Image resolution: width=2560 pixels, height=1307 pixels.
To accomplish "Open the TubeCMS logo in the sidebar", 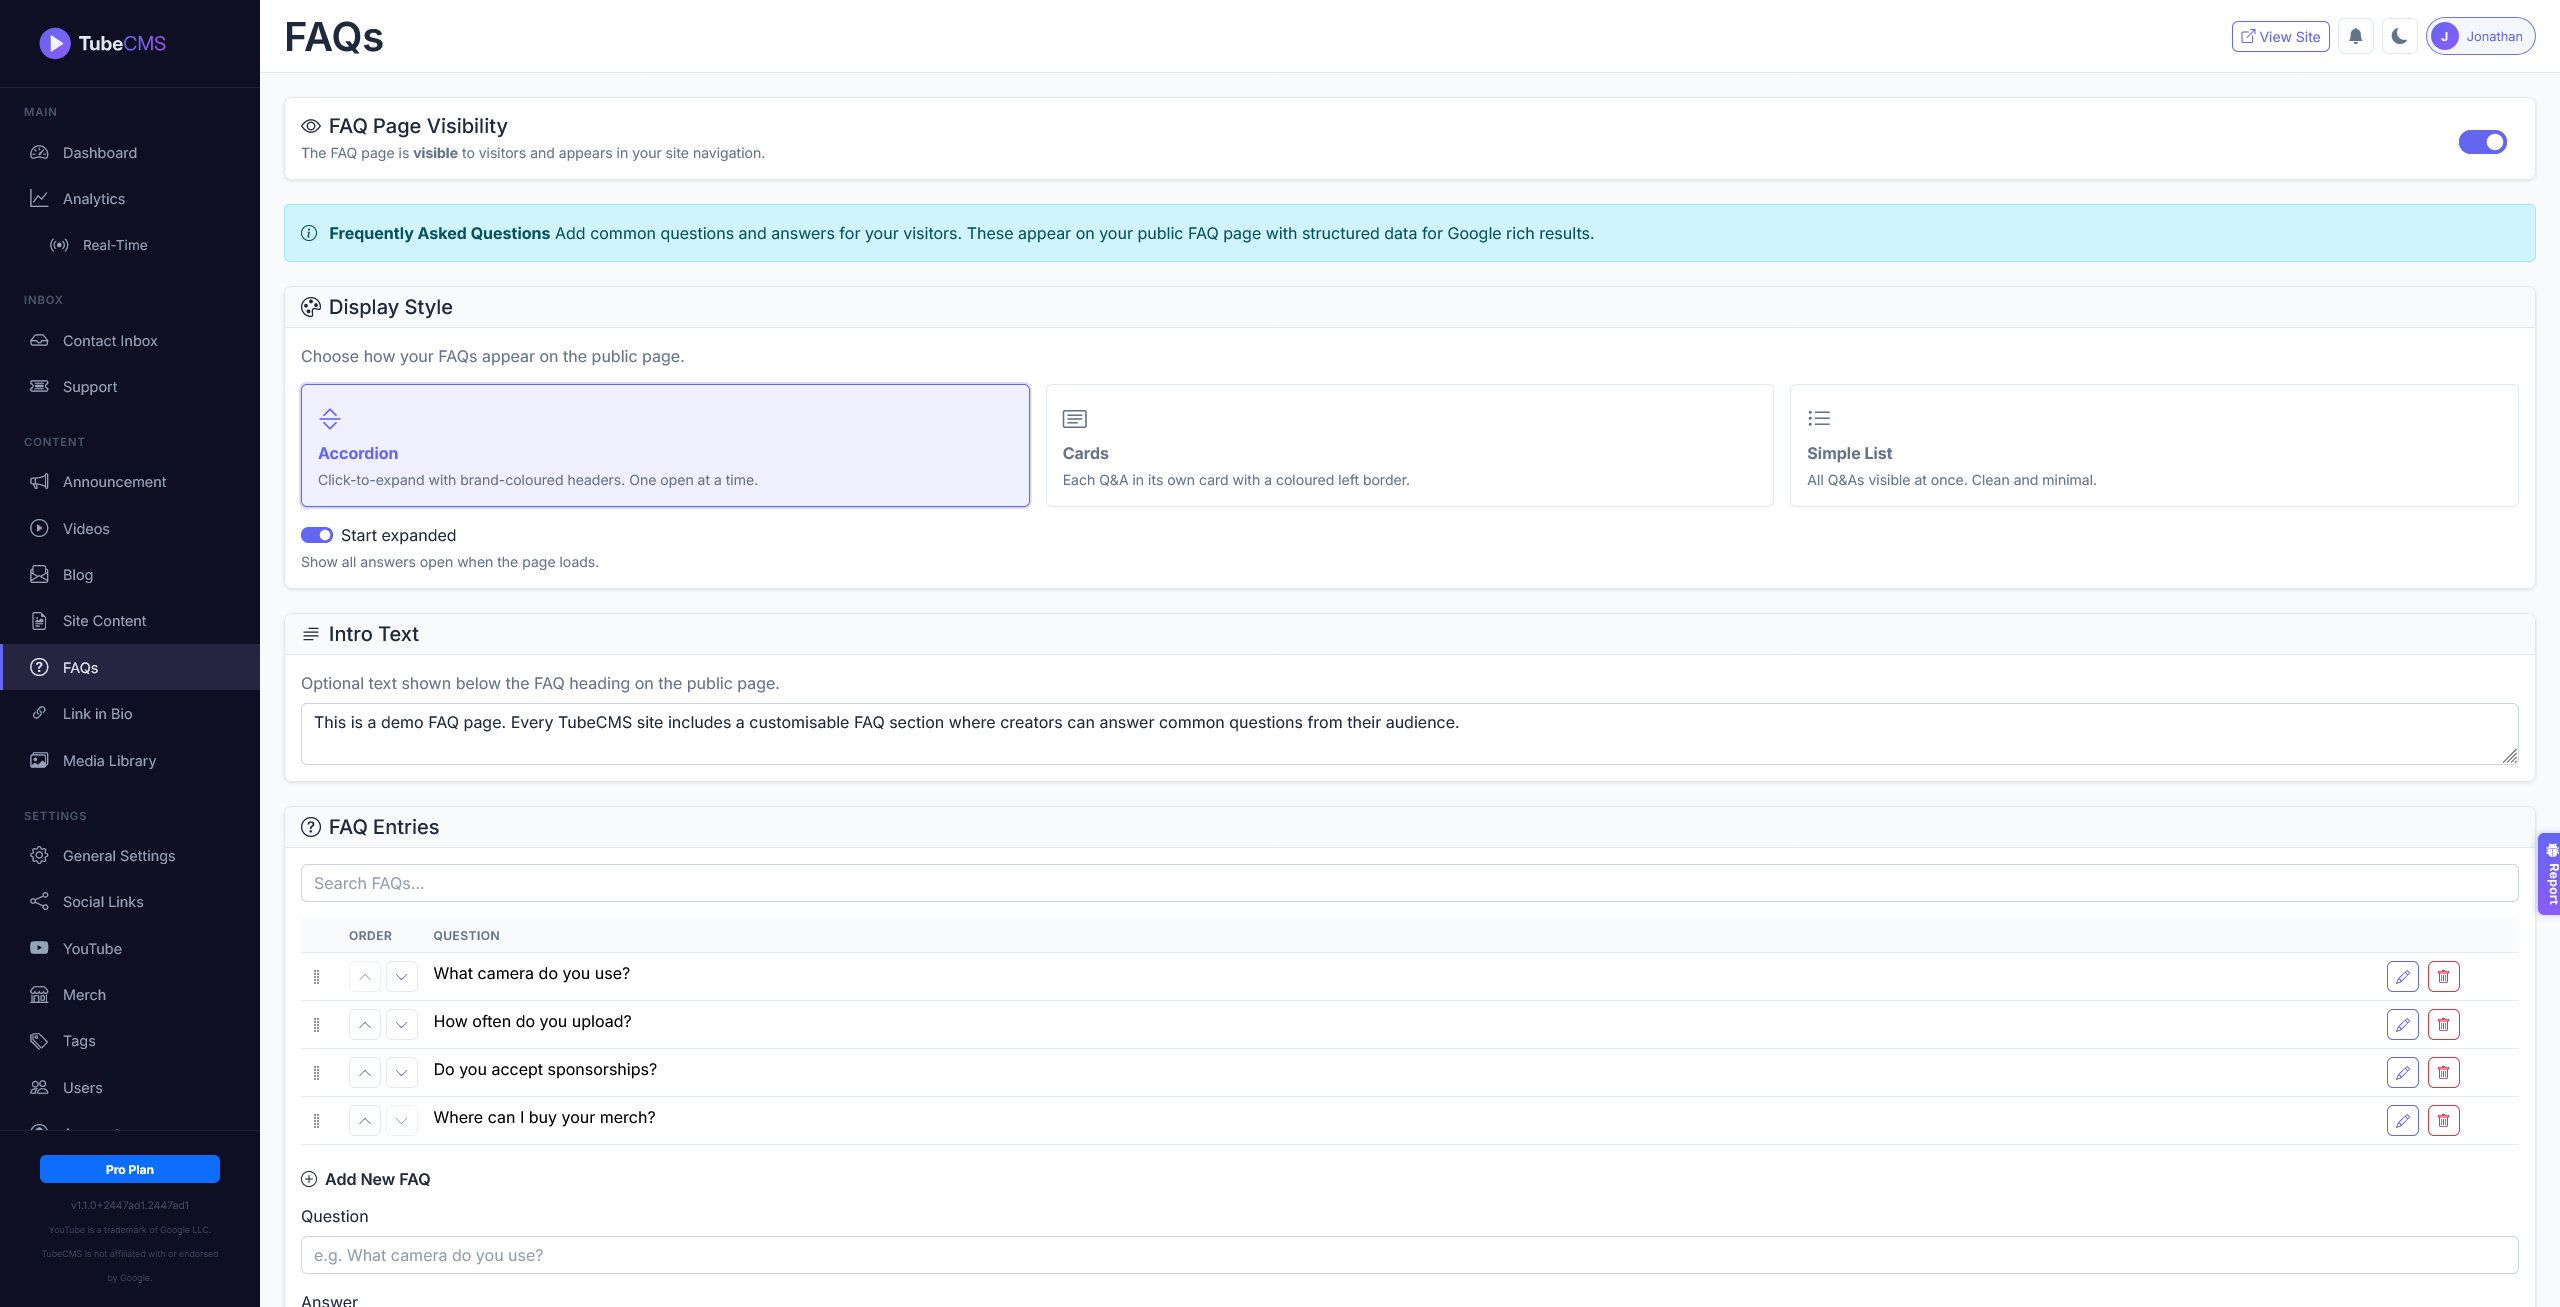I will [103, 43].
